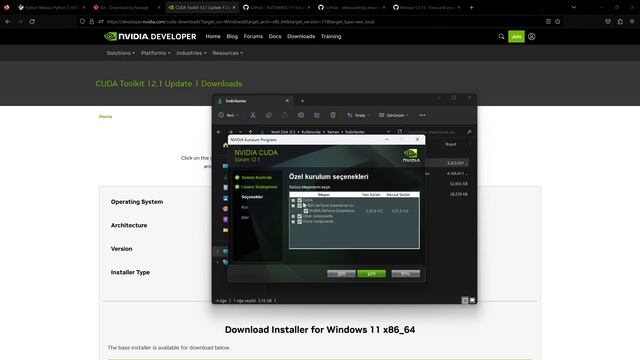The image size is (640, 360).
Task: Open the Training menu item
Action: 331,37
